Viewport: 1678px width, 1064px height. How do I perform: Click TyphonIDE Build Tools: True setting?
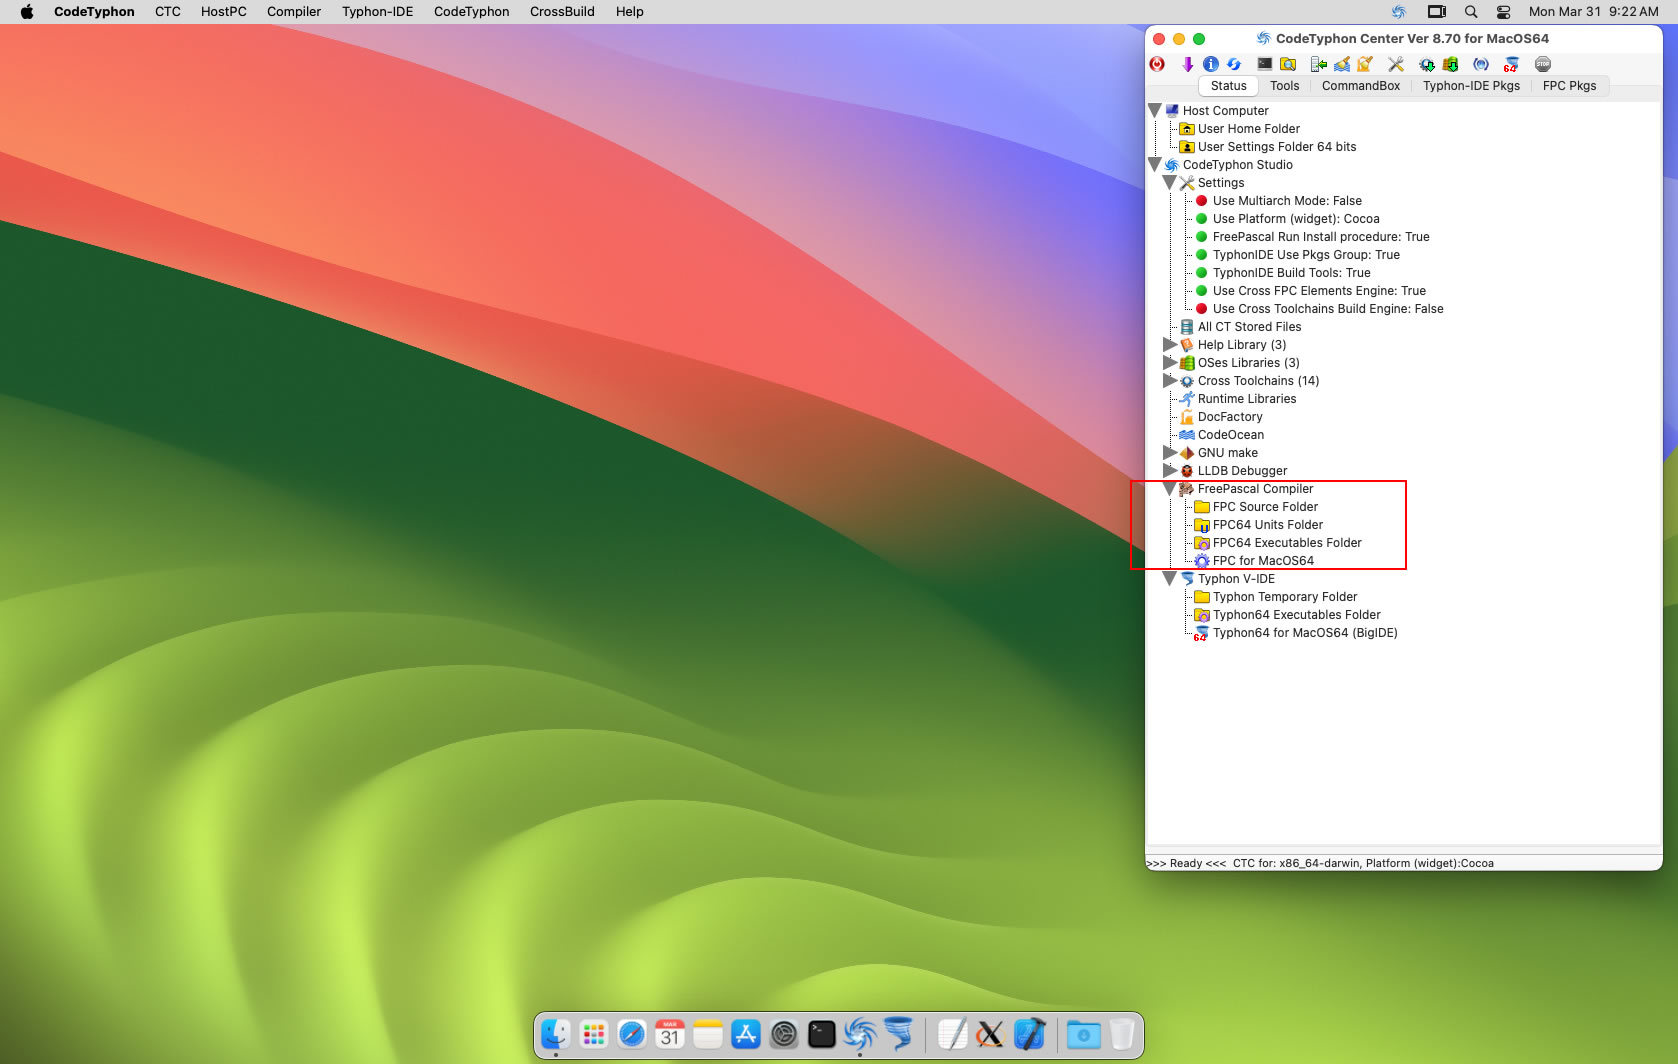pyautogui.click(x=1292, y=273)
